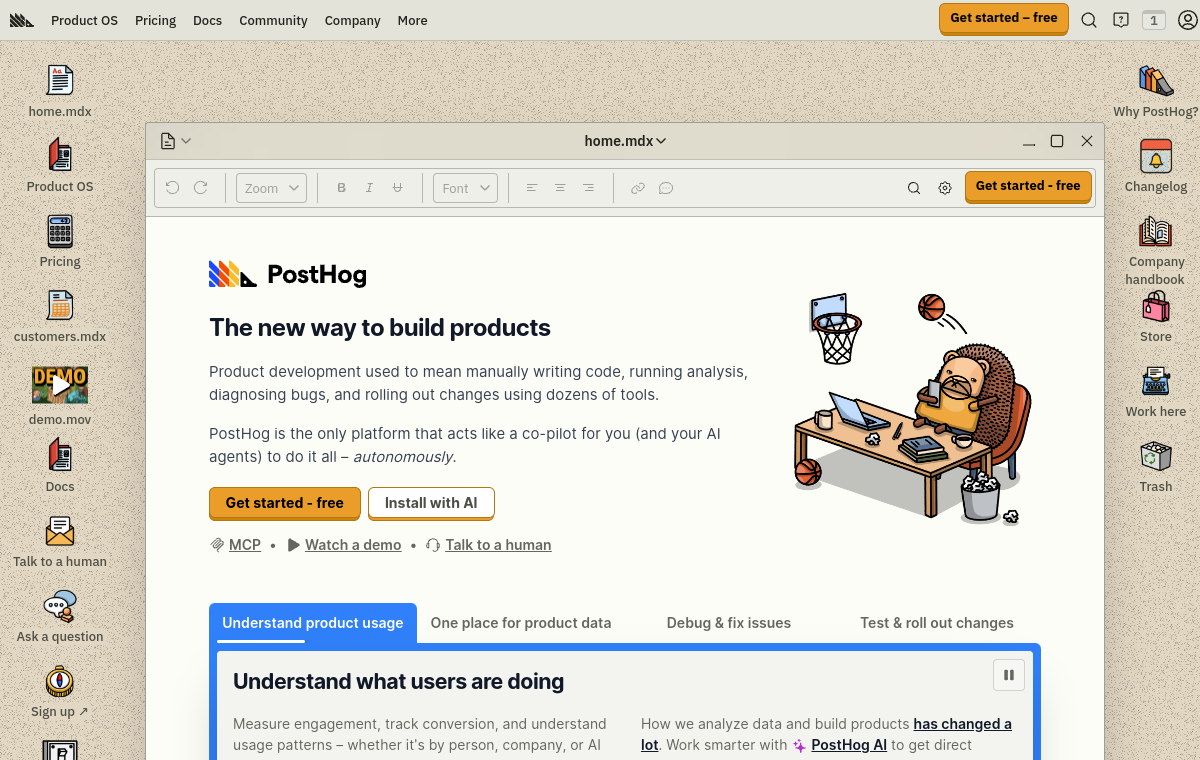This screenshot has width=1200, height=760.
Task: Switch to Test & roll out changes tab
Action: [x=937, y=623]
